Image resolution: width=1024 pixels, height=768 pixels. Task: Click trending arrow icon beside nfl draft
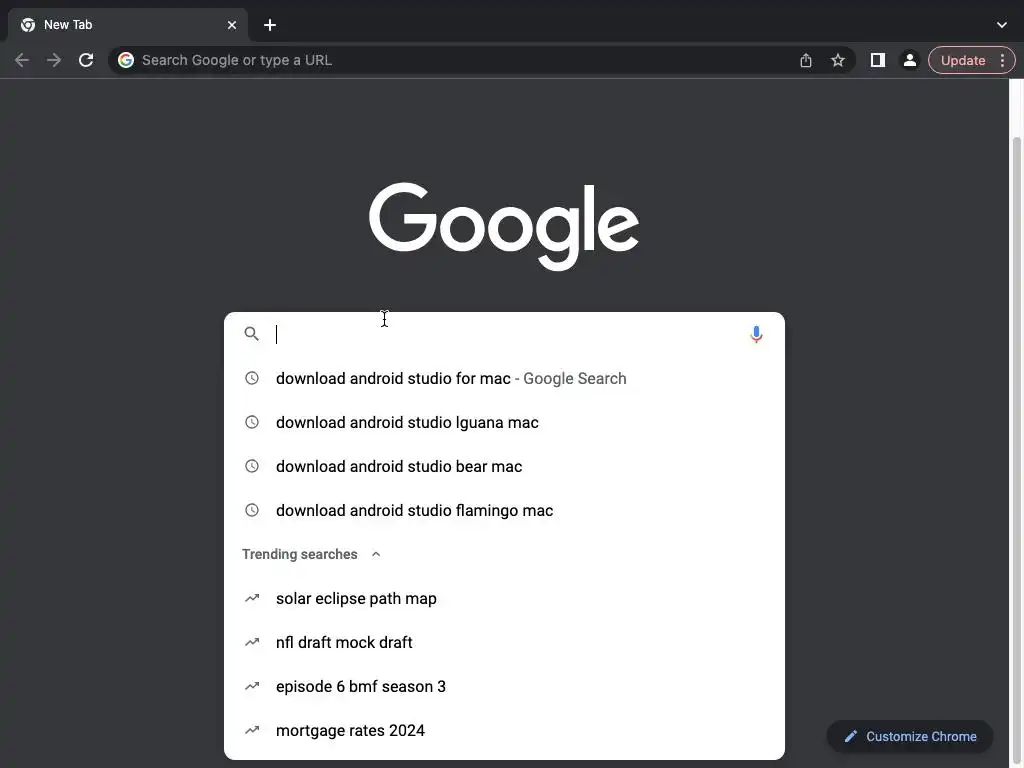pyautogui.click(x=251, y=643)
